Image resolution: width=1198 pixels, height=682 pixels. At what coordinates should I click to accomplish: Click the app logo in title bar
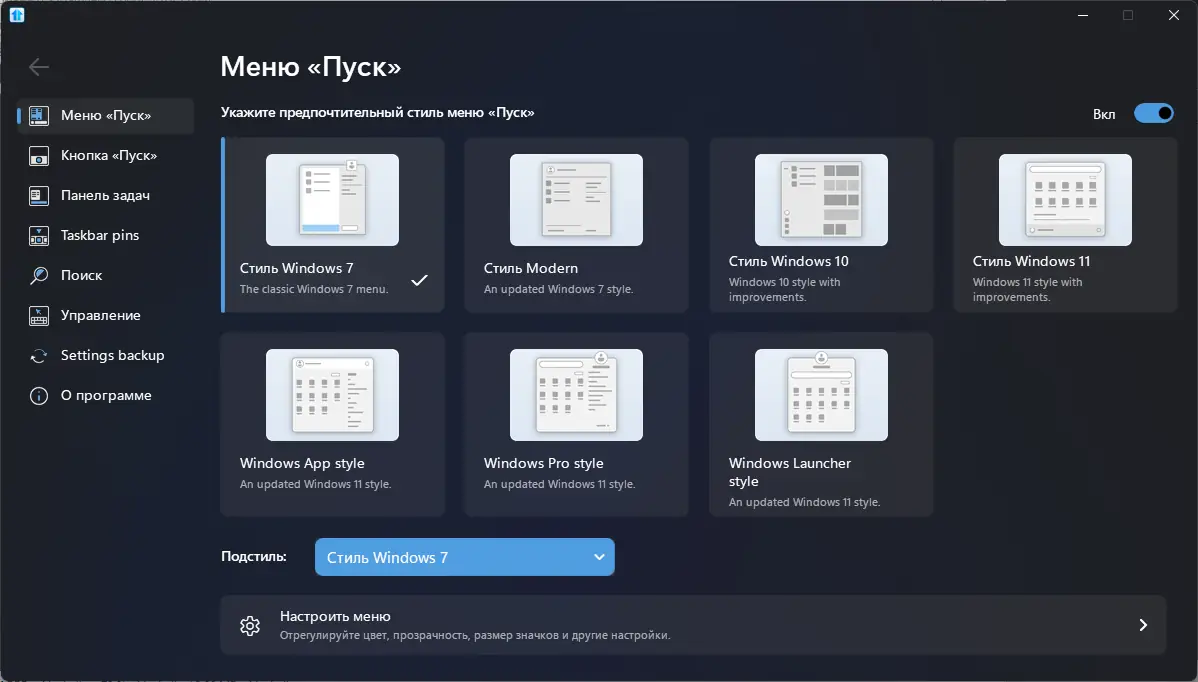click(x=17, y=15)
